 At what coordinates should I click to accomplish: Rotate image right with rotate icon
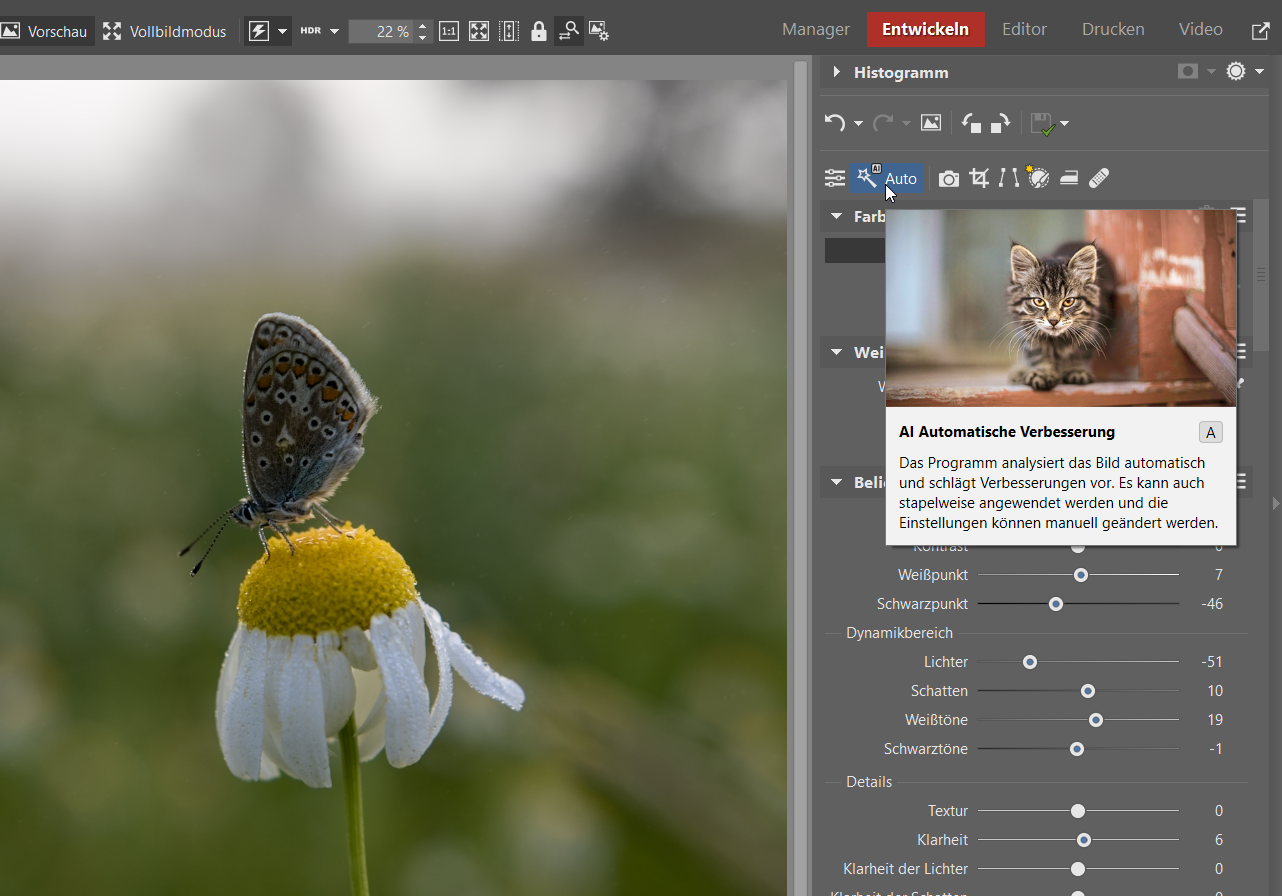(1000, 123)
